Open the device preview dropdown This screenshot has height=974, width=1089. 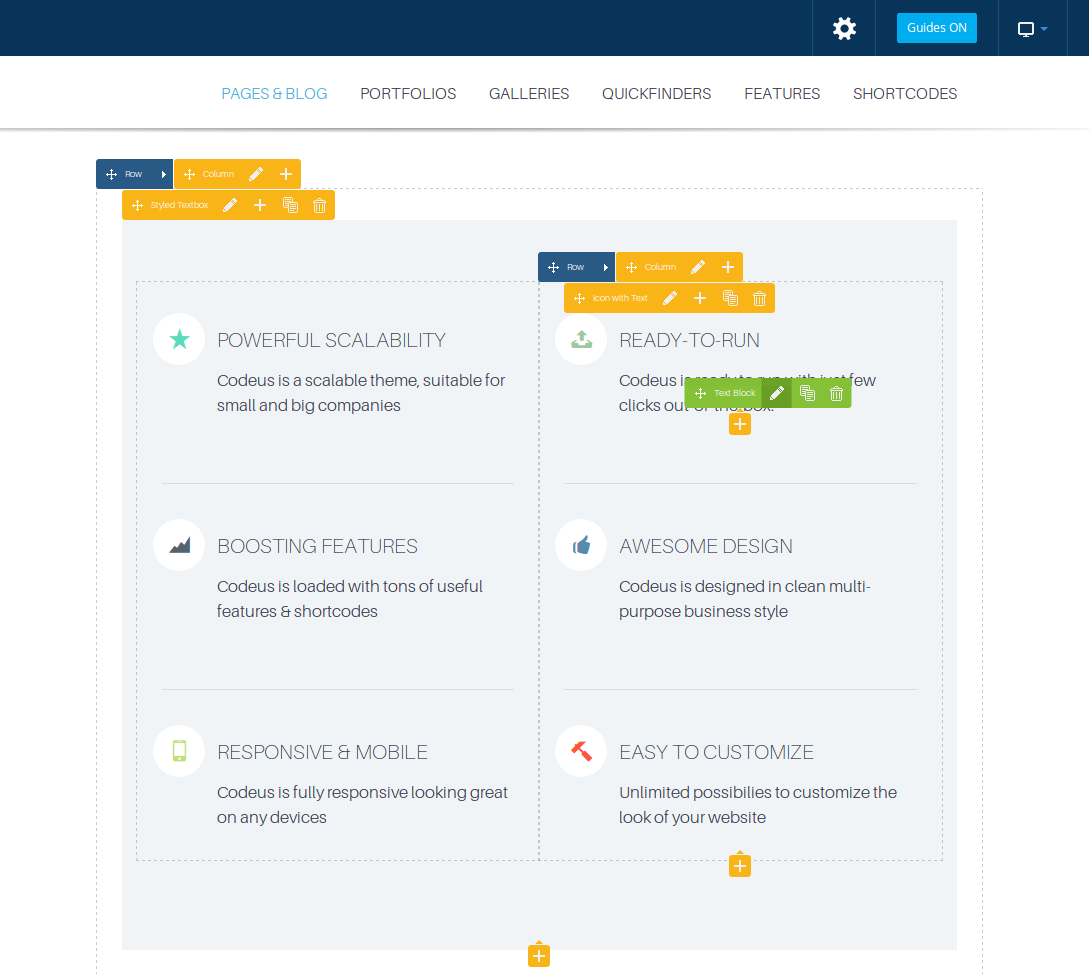[x=1032, y=28]
